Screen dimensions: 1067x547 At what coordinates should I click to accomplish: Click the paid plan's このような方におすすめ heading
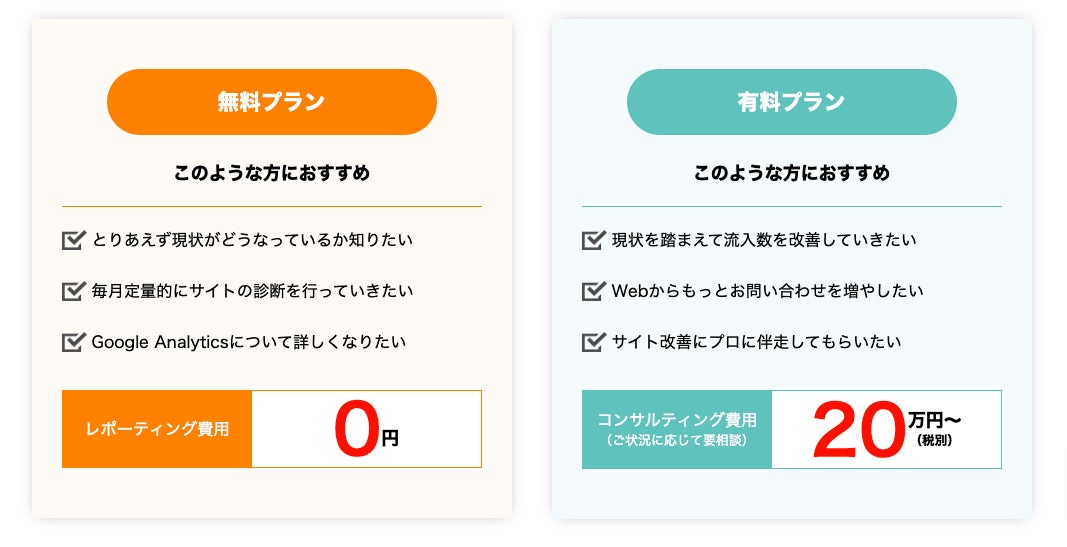[791, 173]
